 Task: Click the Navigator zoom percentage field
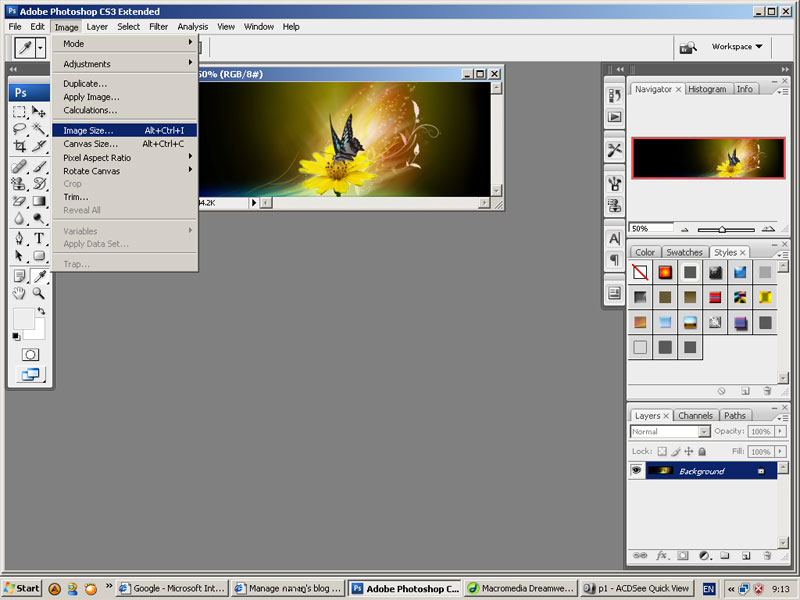tap(652, 228)
